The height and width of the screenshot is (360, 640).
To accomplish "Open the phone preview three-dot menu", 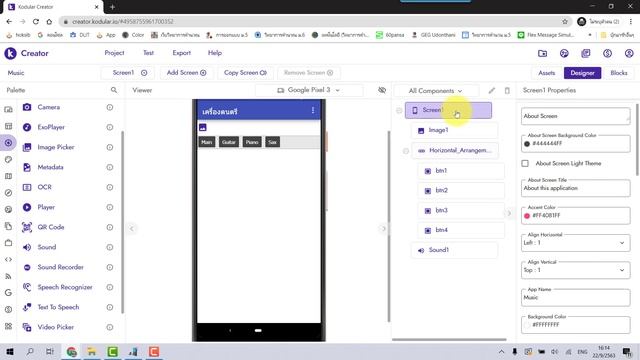I will tap(313, 110).
